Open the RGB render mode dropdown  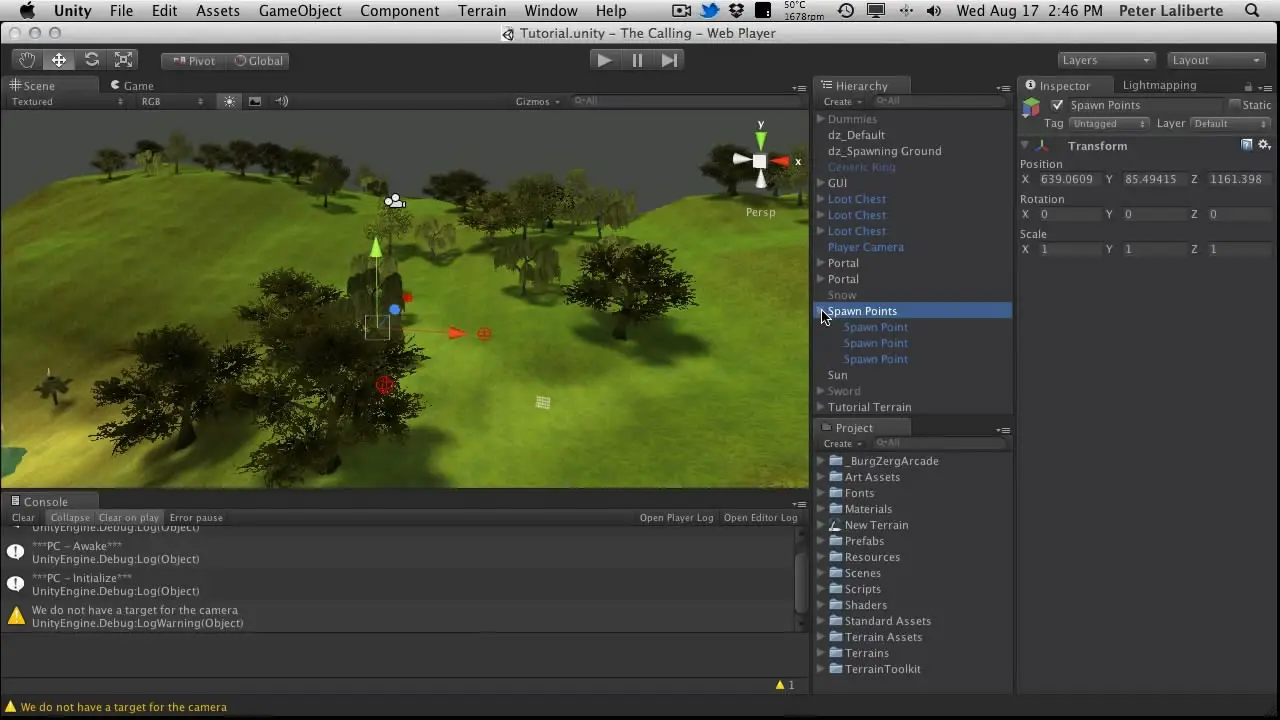point(172,101)
